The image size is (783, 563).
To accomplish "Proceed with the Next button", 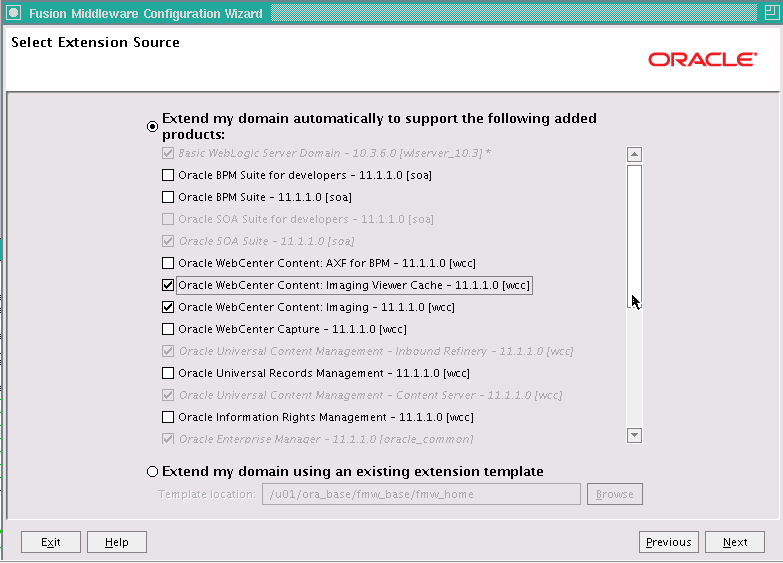I will click(x=735, y=542).
